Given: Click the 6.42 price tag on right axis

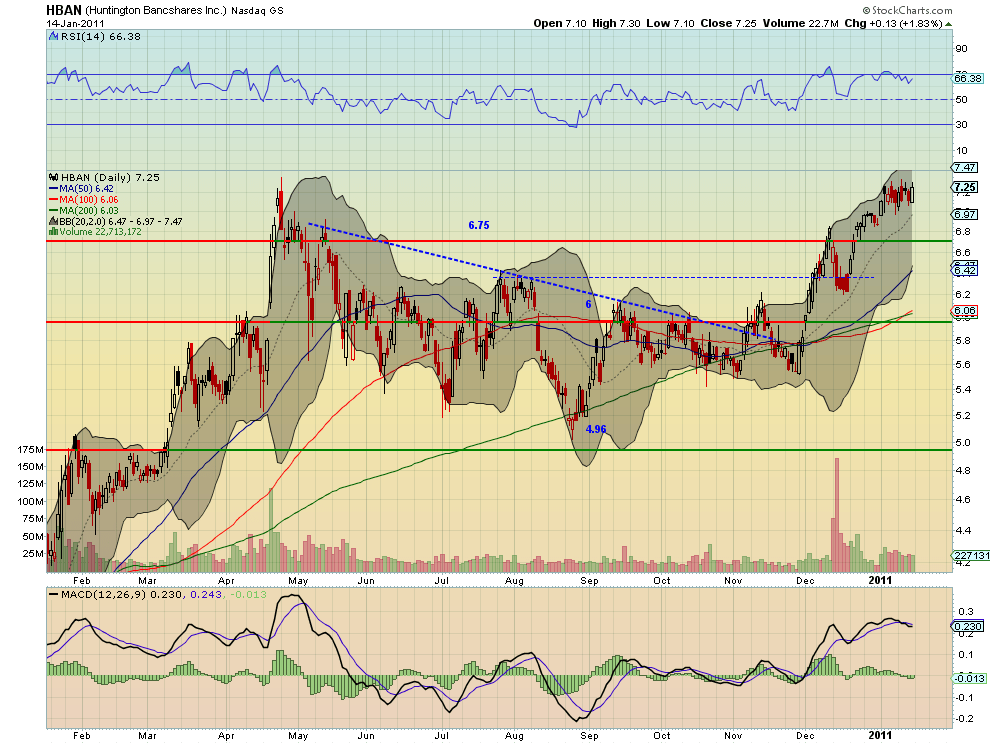Looking at the screenshot, I should [965, 270].
